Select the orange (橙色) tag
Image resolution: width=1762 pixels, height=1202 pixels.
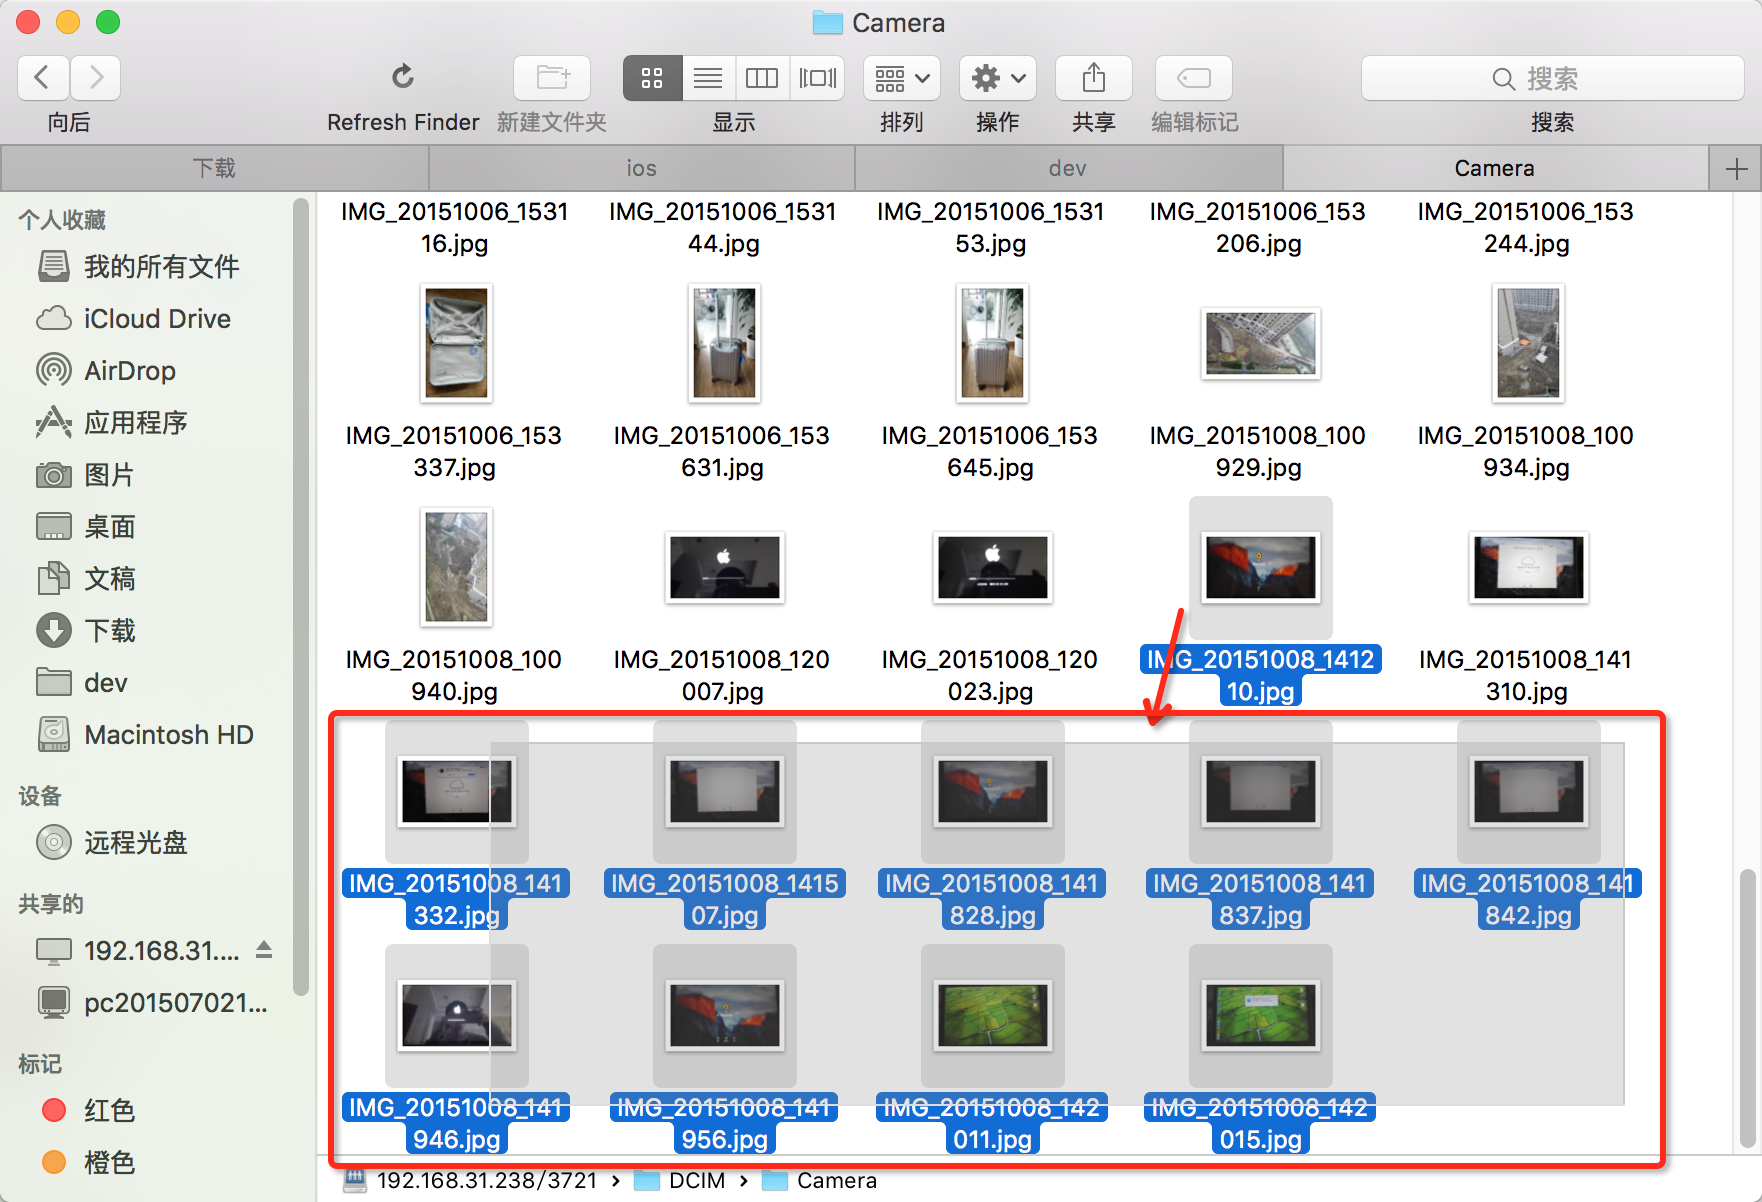pyautogui.click(x=89, y=1163)
